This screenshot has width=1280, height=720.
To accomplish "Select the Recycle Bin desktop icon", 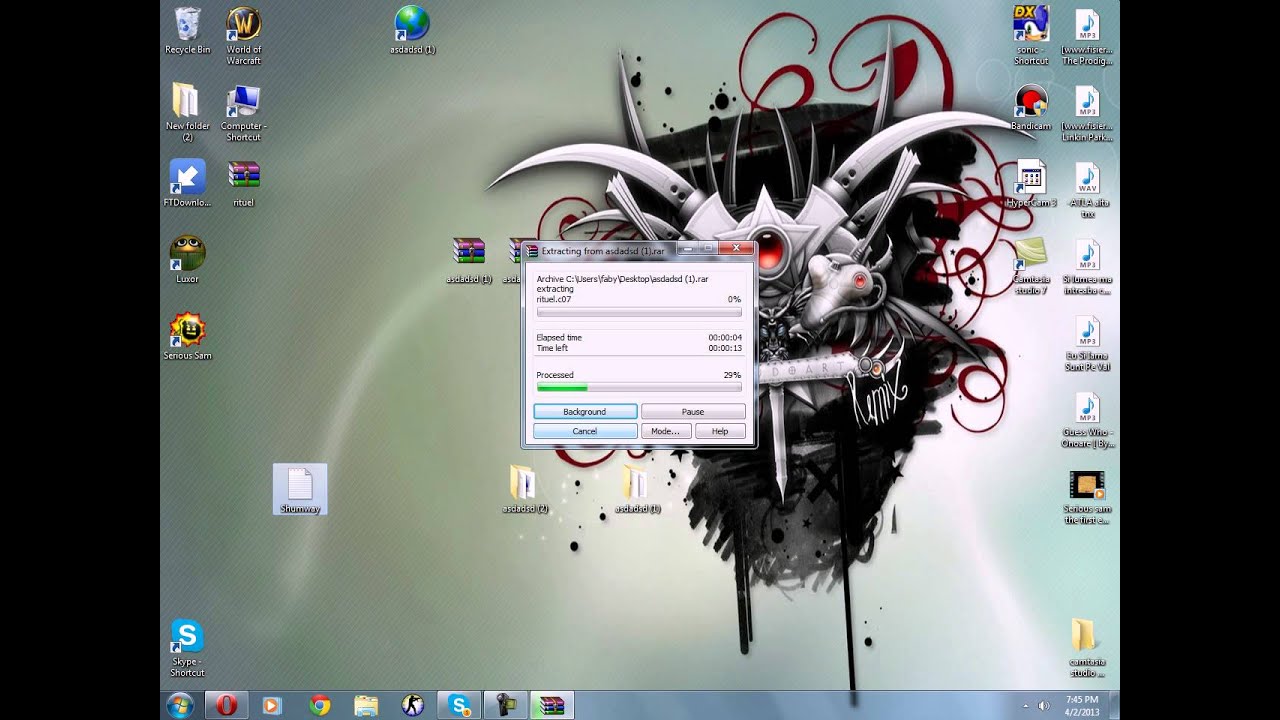I will (187, 30).
